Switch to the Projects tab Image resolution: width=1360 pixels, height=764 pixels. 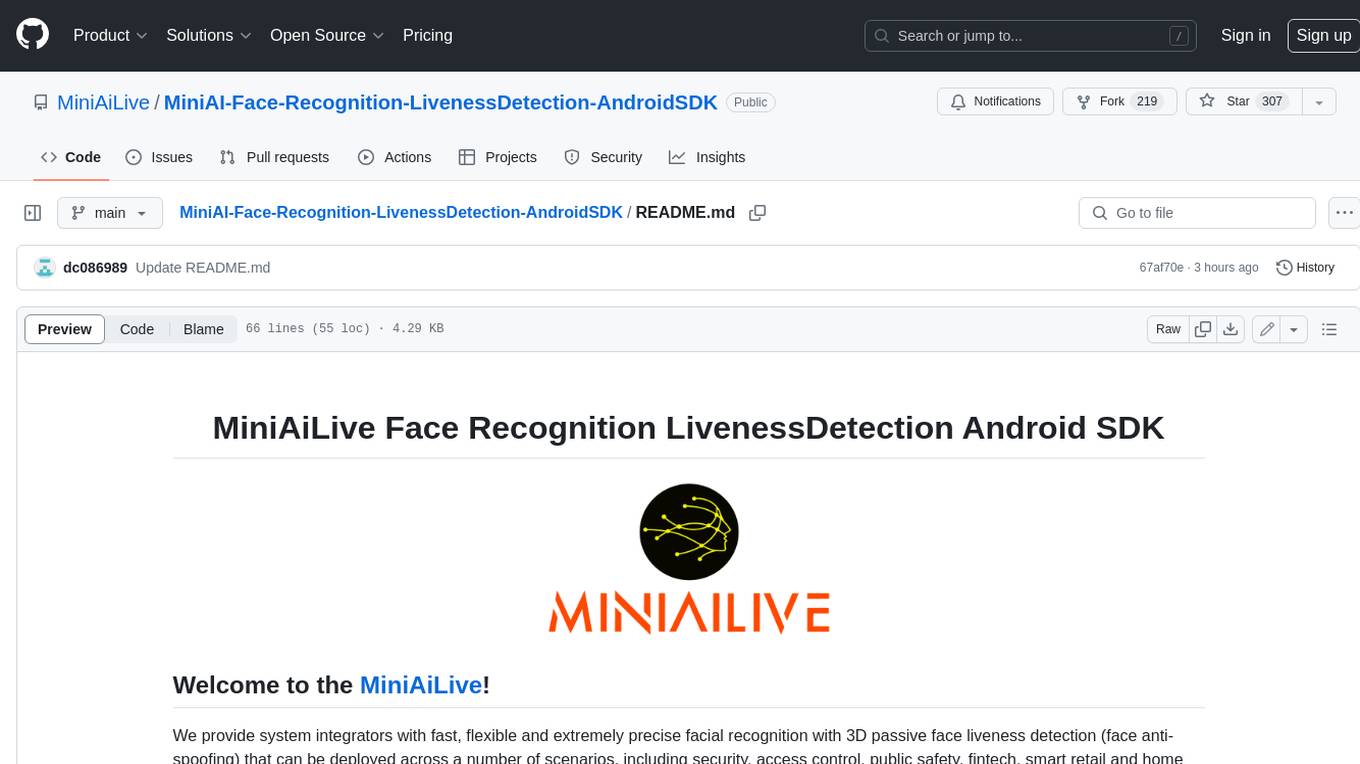497,157
